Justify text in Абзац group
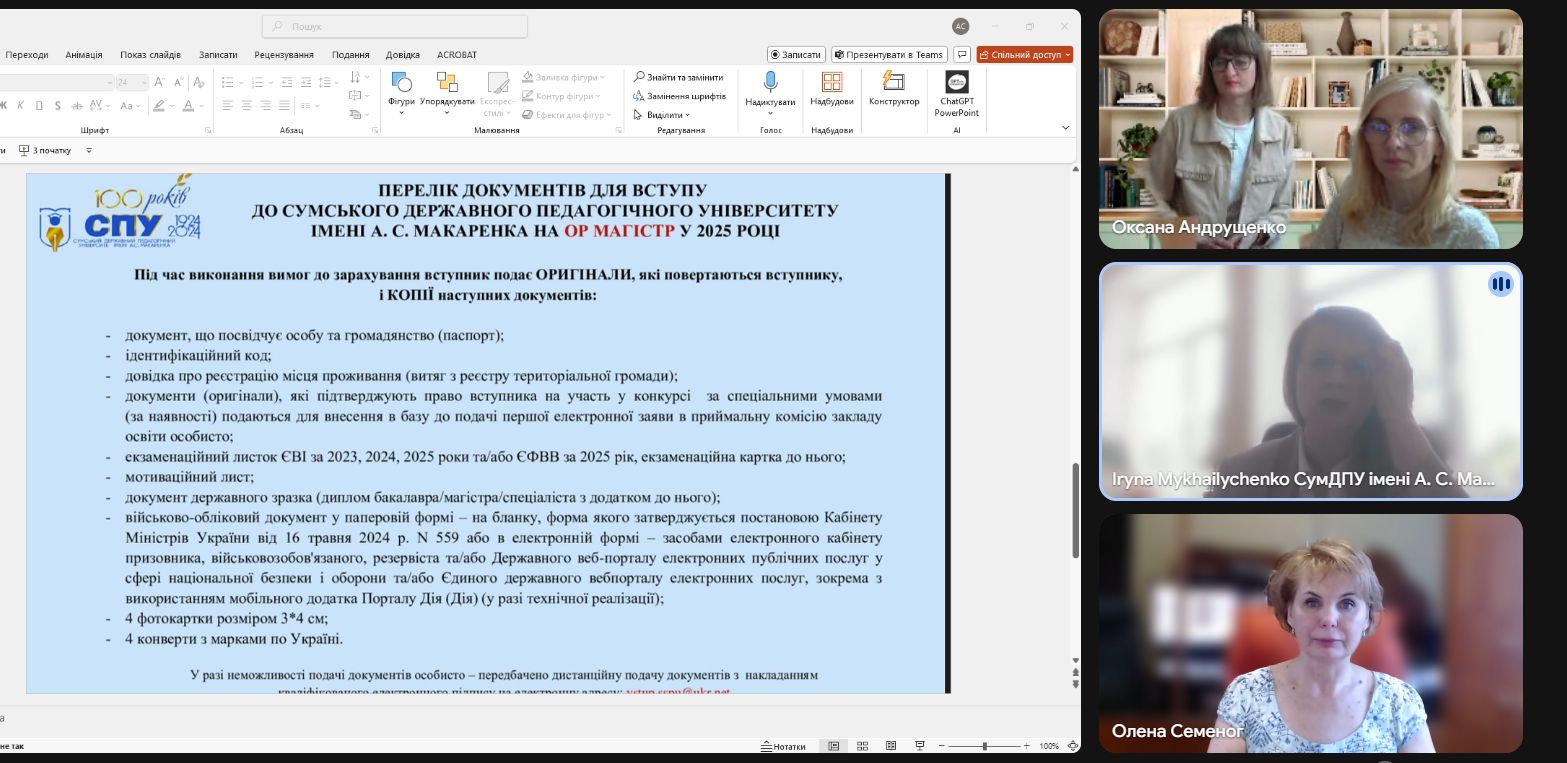1567x763 pixels. pos(285,105)
